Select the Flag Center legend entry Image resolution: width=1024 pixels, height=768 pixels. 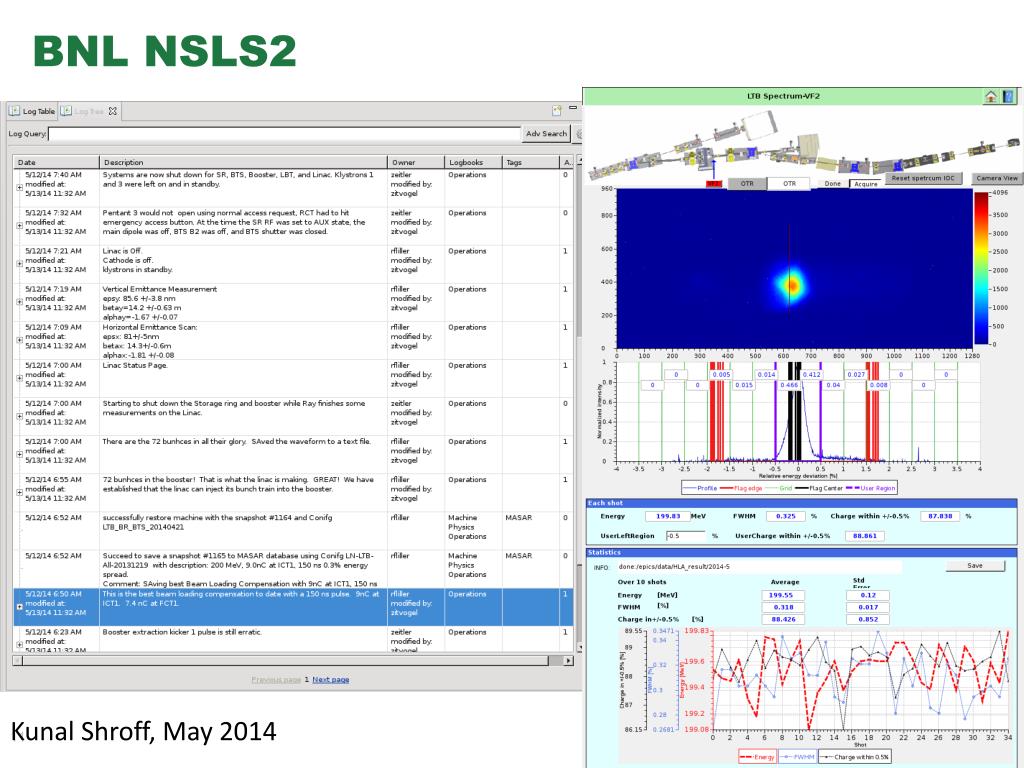(819, 488)
